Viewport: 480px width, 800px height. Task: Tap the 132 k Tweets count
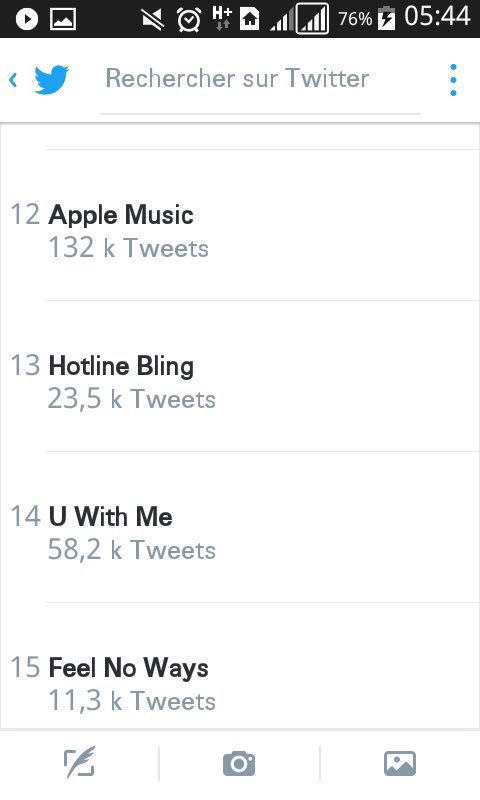(128, 248)
